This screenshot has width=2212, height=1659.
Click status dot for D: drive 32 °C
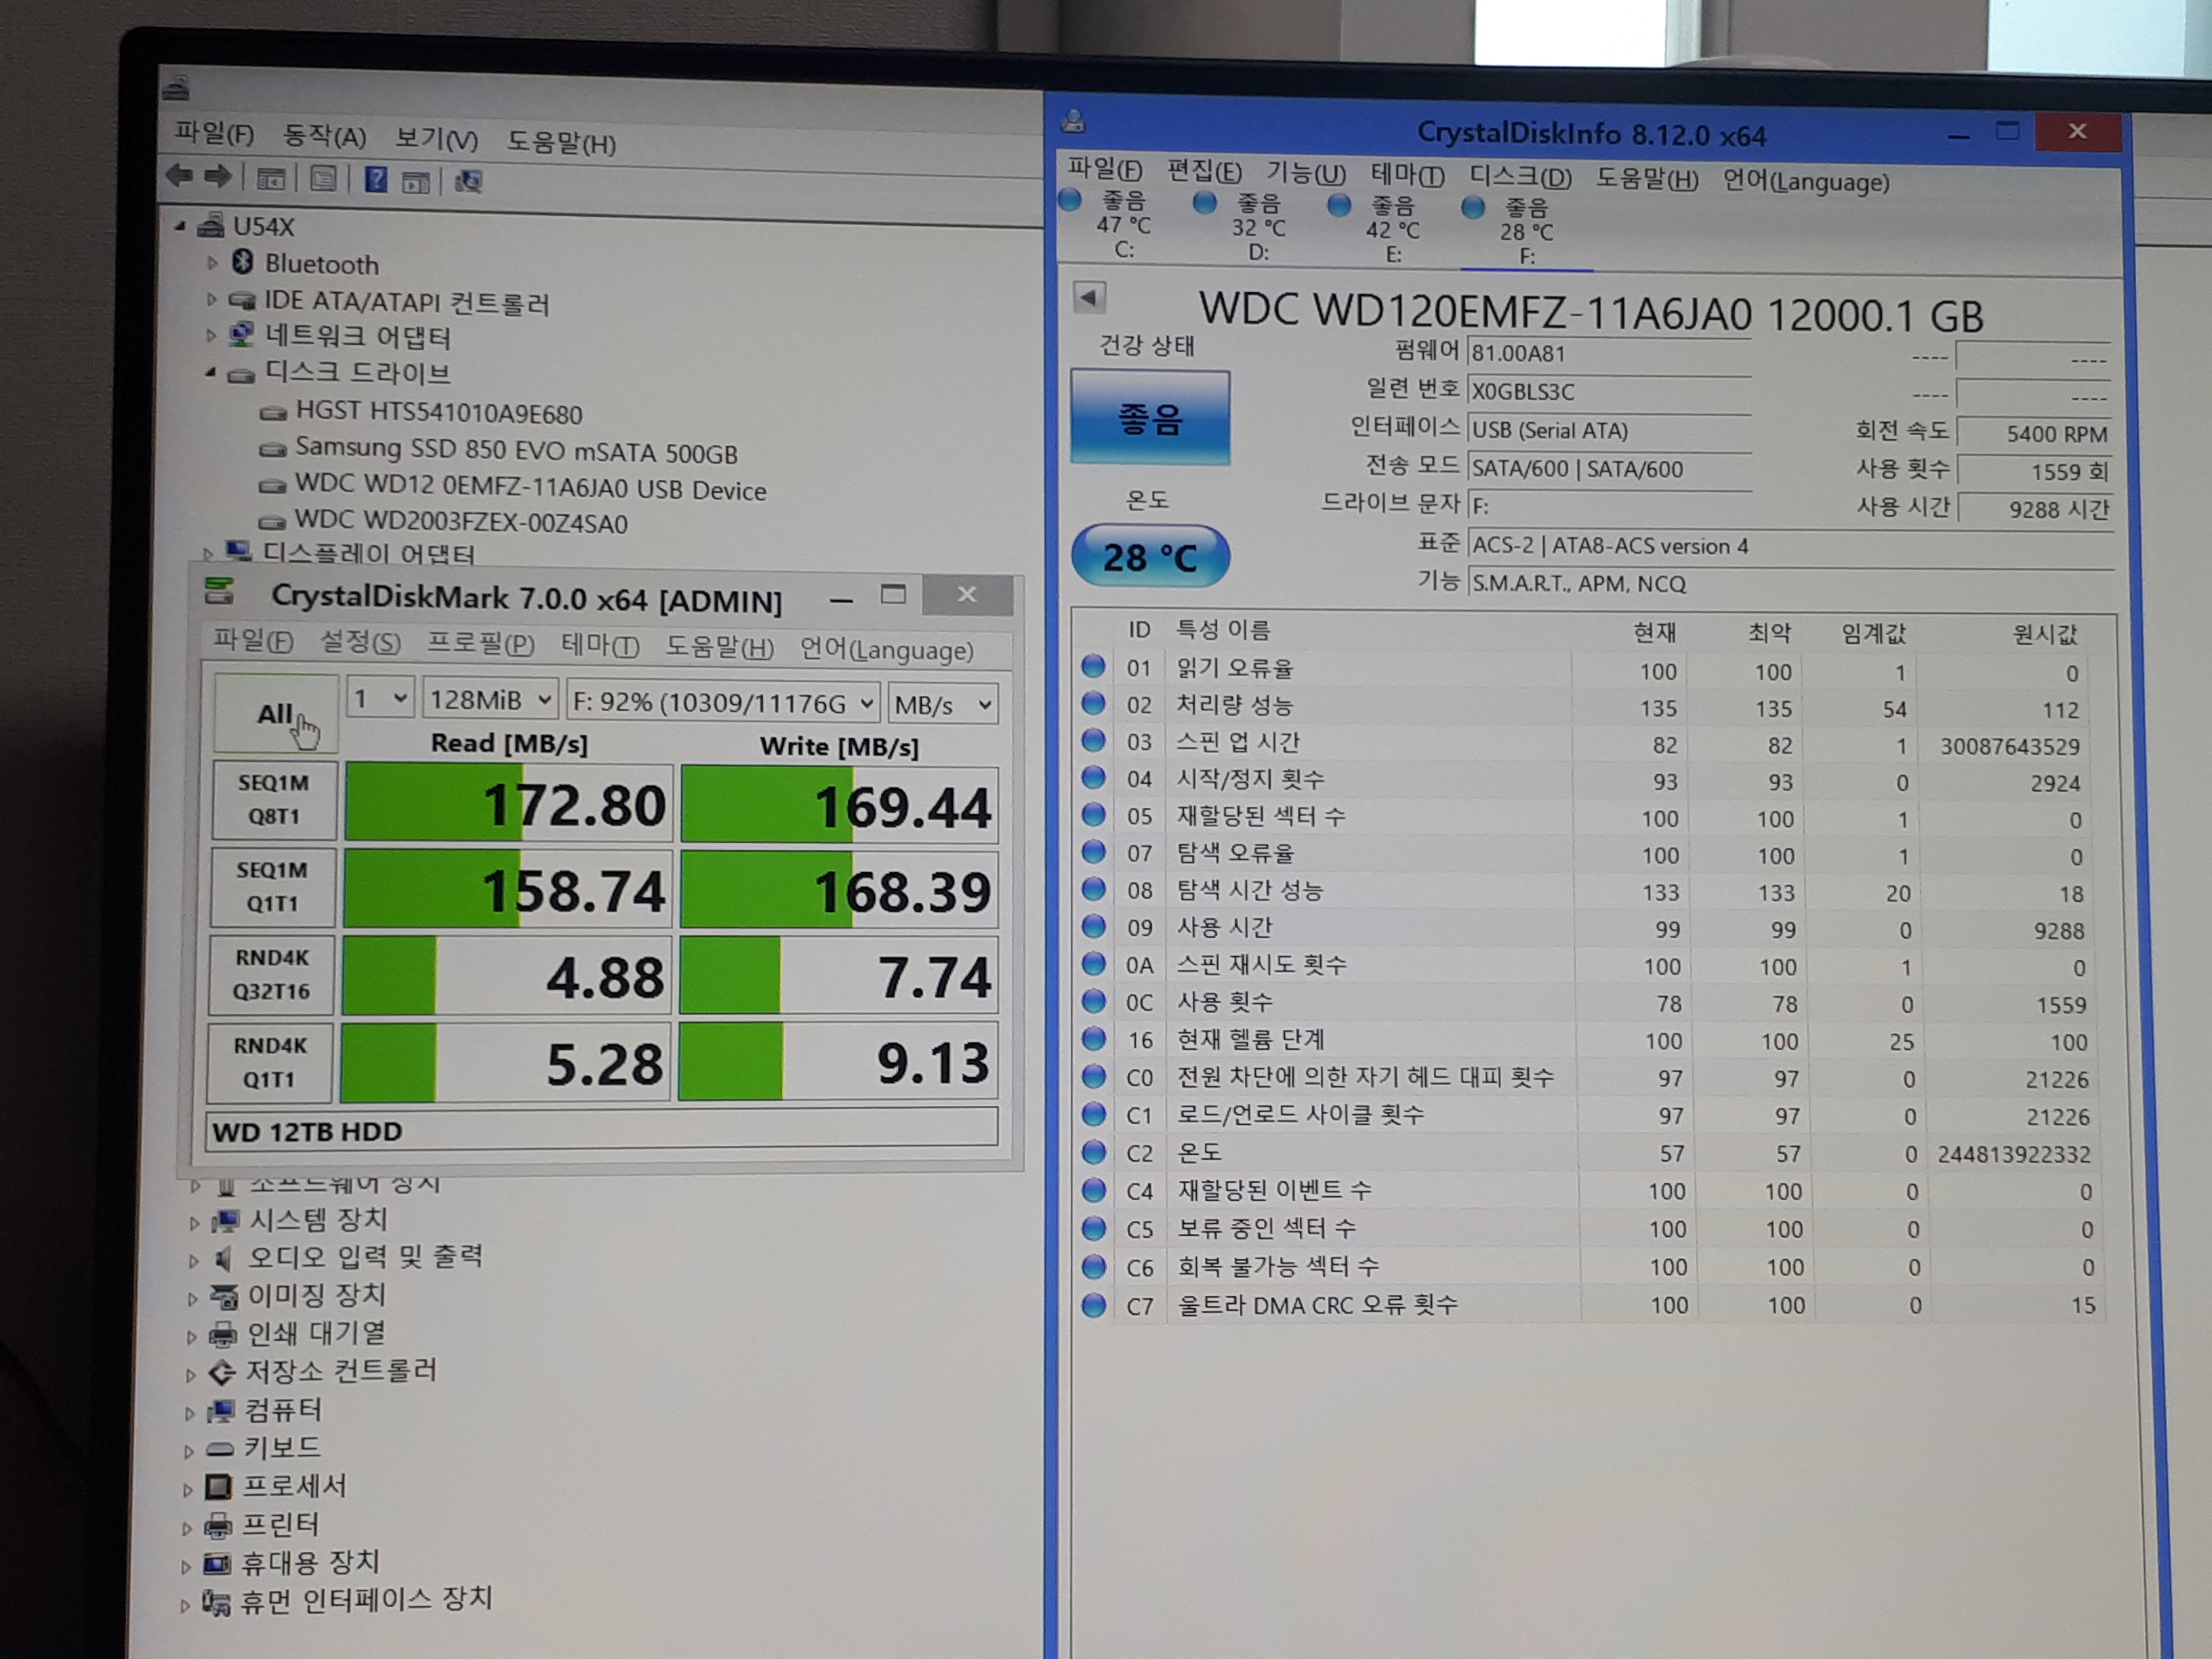[1205, 203]
